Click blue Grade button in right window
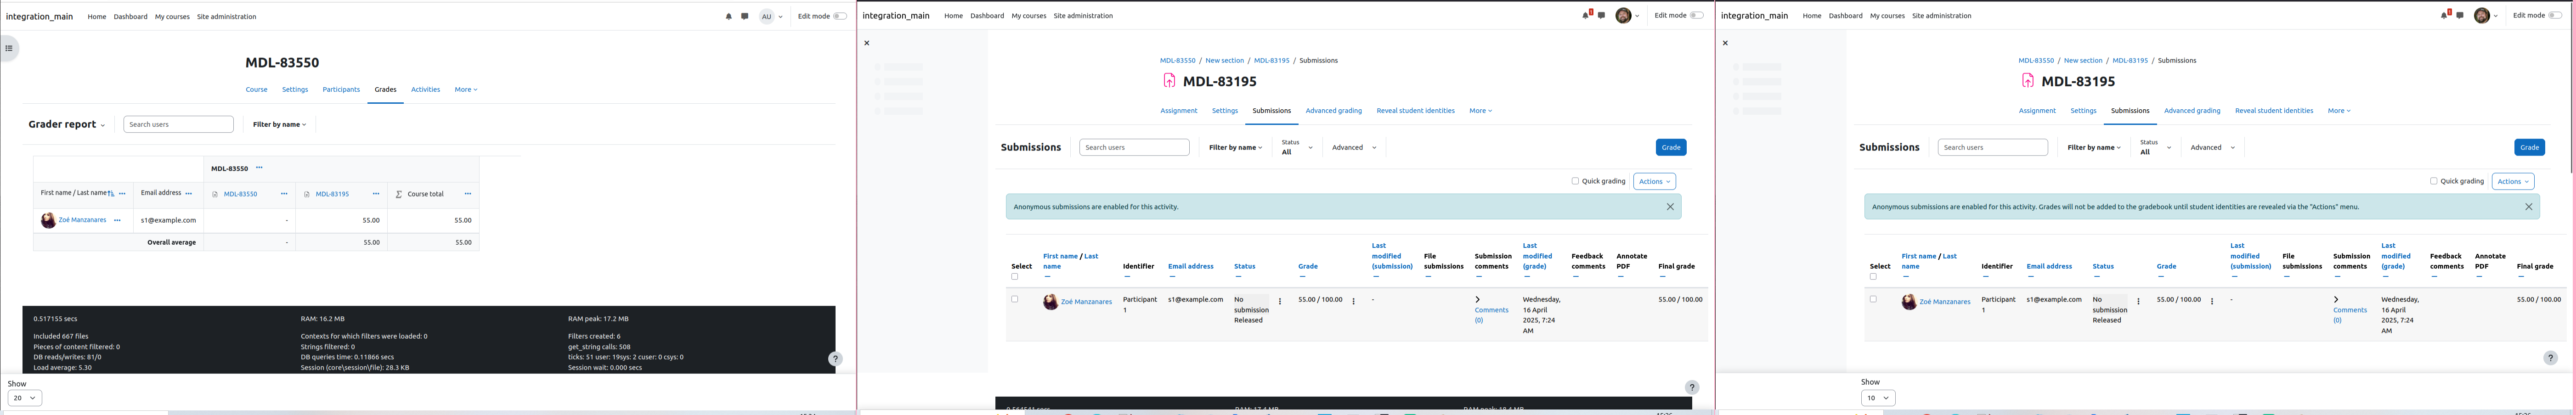2576x415 pixels. (2529, 148)
